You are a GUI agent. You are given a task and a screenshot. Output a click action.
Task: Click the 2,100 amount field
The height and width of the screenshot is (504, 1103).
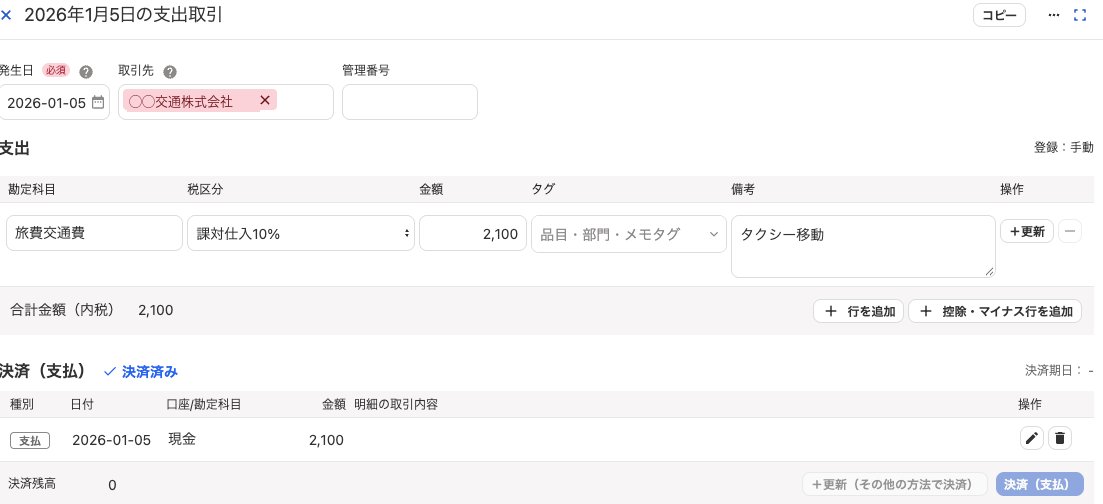click(473, 233)
